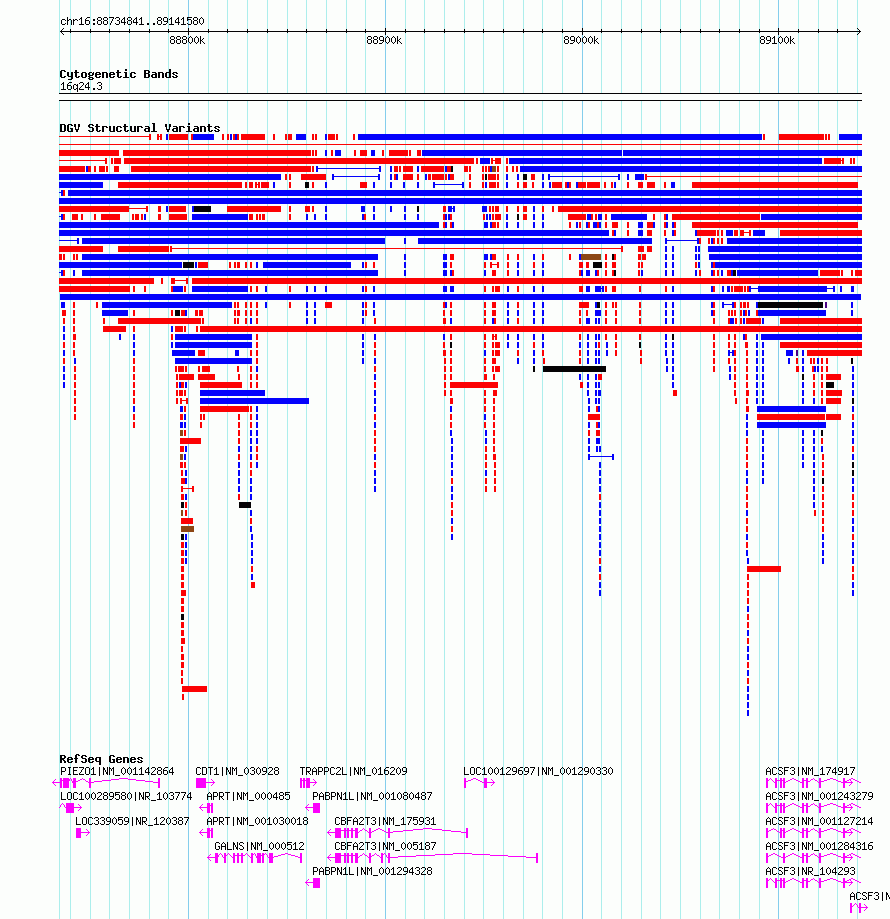The width and height of the screenshot is (890, 919).
Task: Click the GALNS|NM_000512 gene label
Action: [x=259, y=846]
